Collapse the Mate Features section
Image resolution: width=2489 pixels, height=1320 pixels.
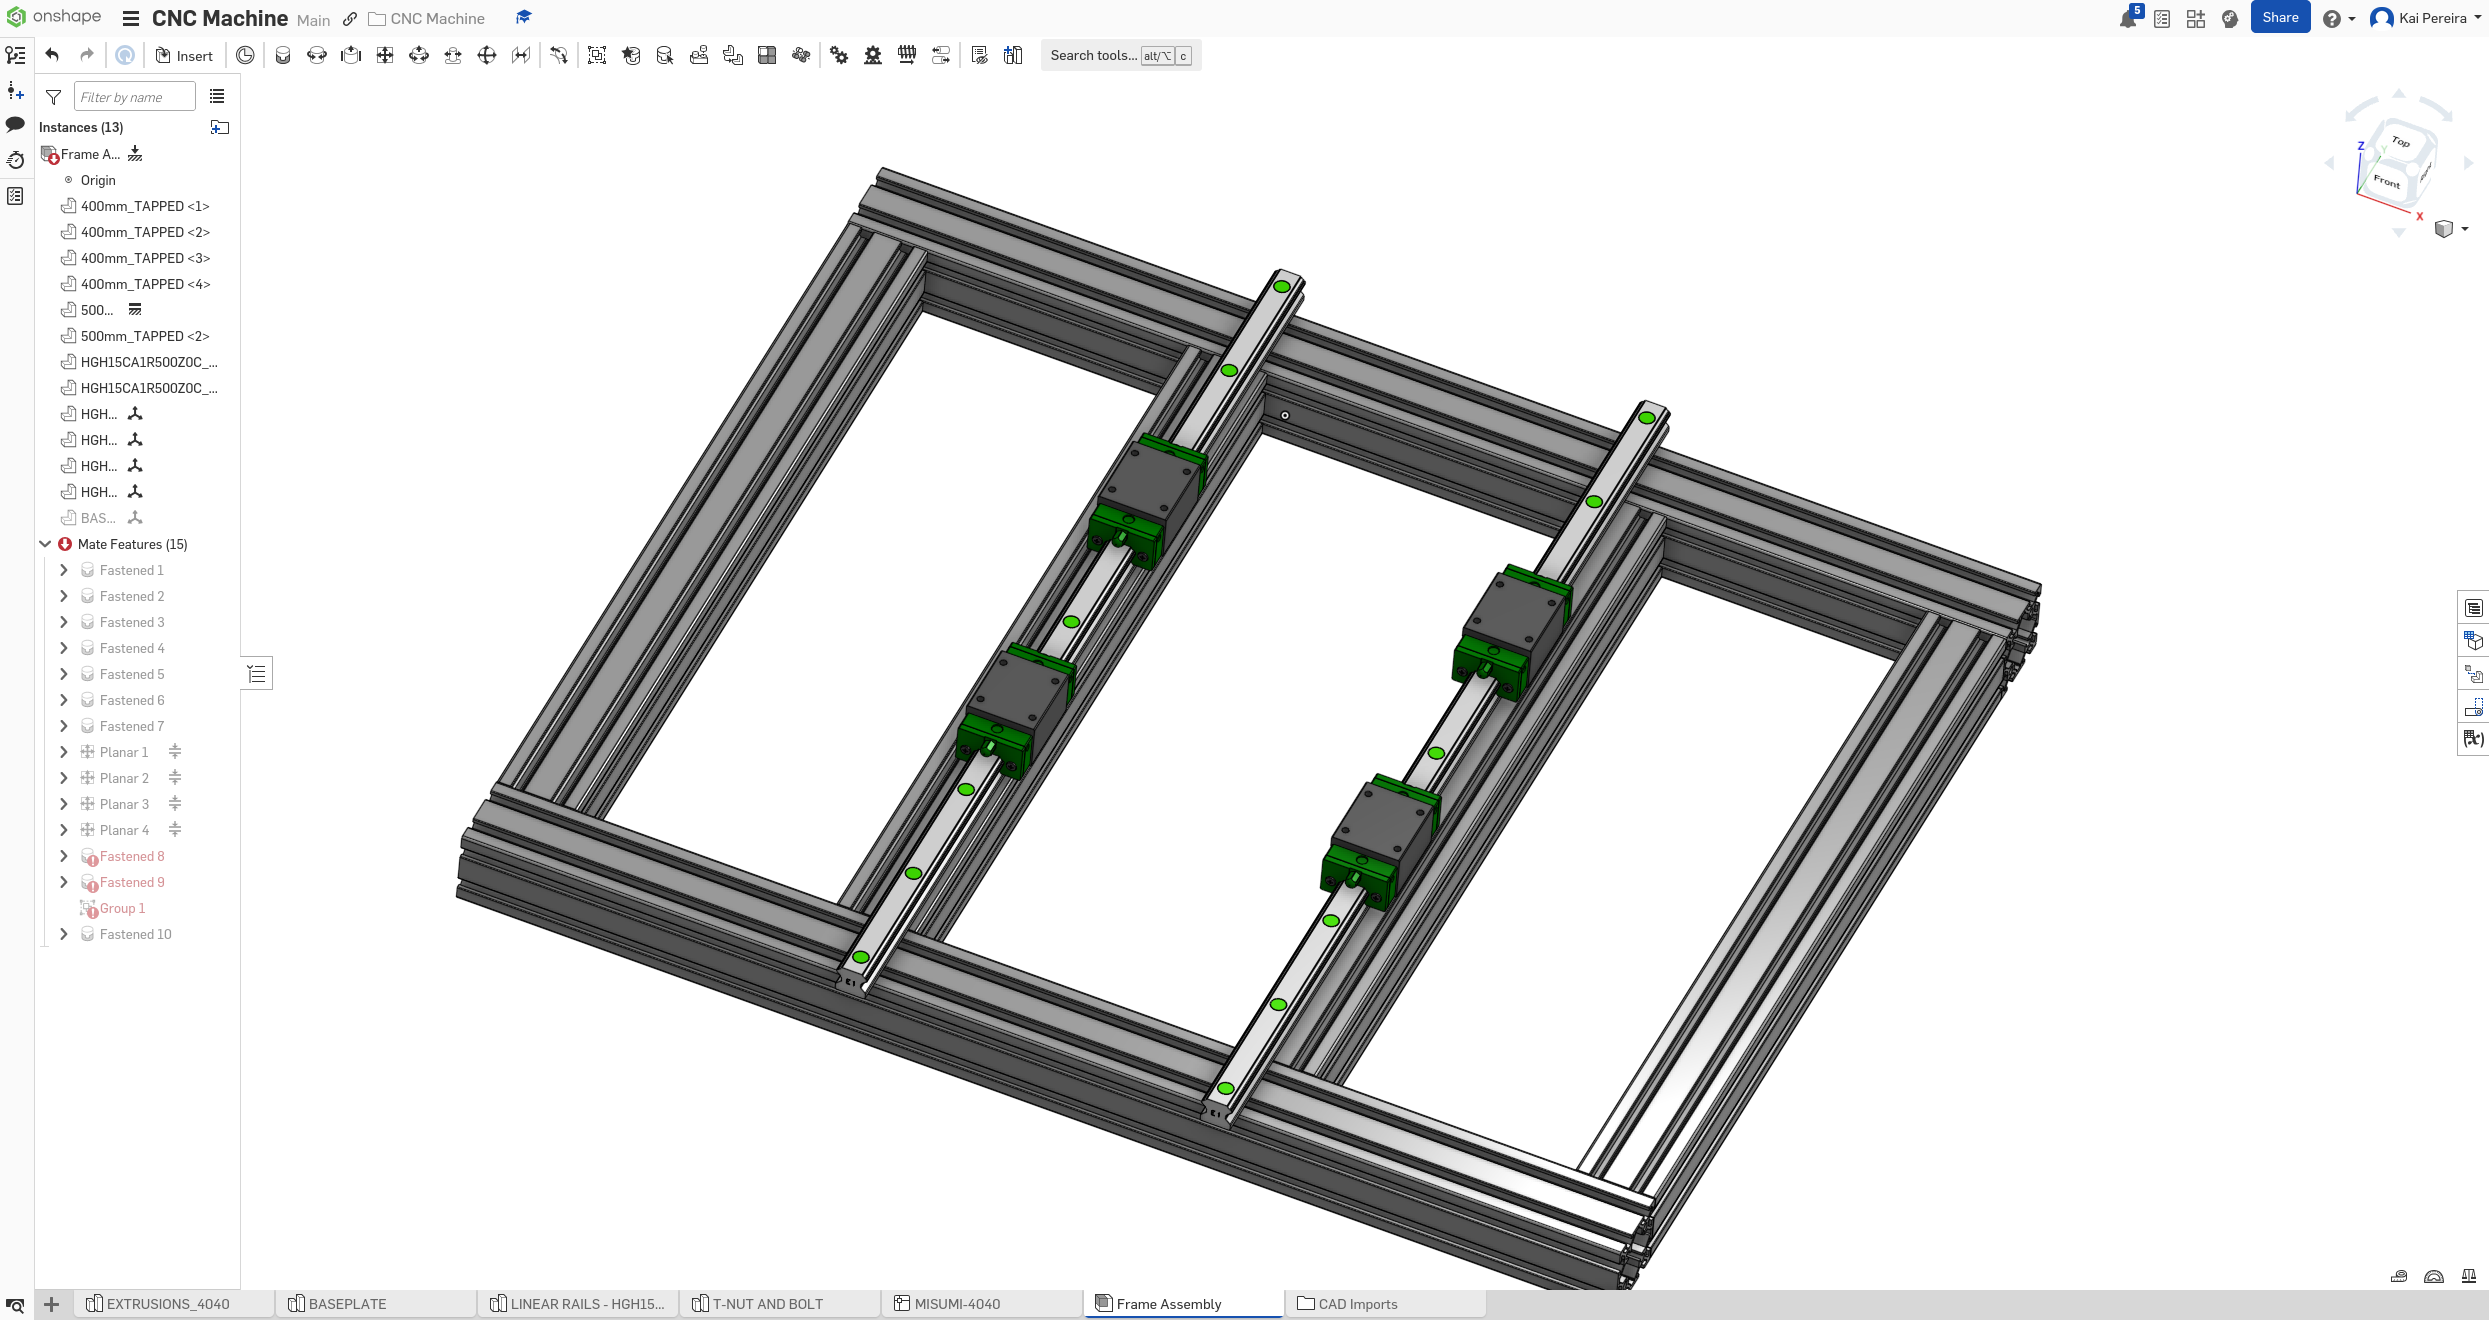pyautogui.click(x=45, y=544)
